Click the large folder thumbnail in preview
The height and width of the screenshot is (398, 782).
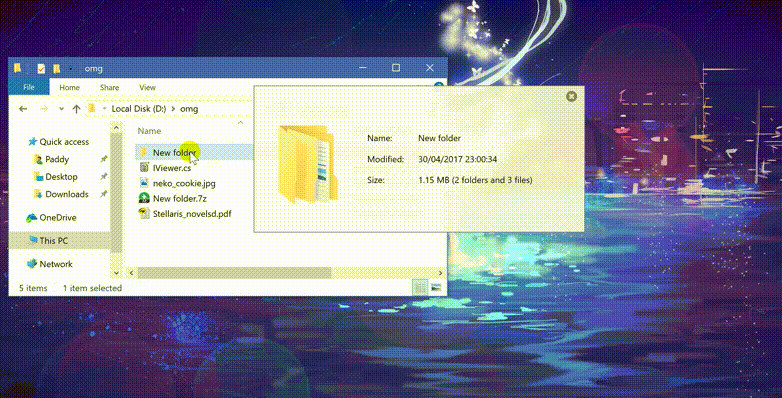coord(308,164)
